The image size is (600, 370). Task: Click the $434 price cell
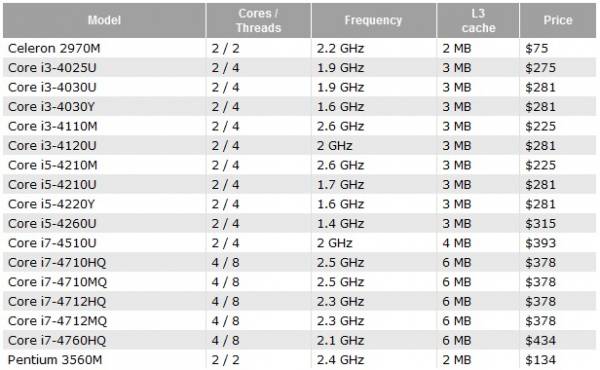click(x=558, y=340)
